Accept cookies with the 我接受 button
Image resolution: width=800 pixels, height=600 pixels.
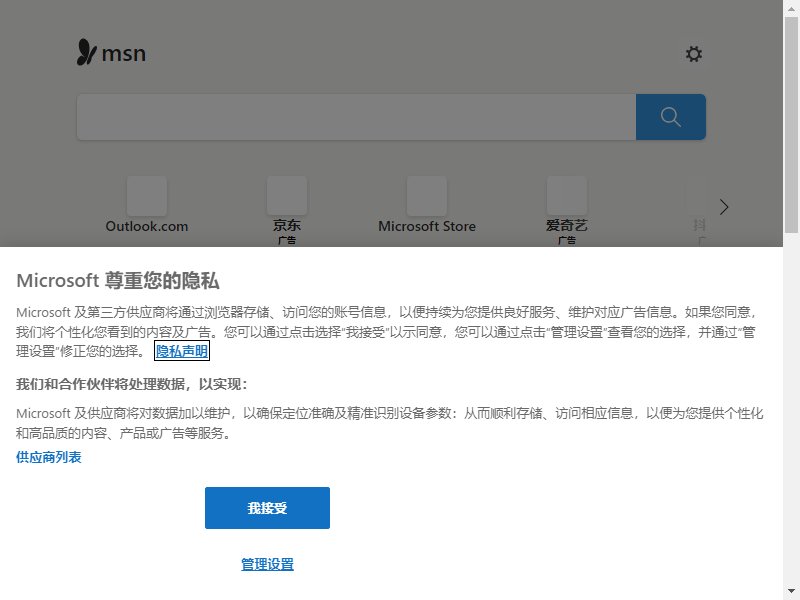click(x=267, y=508)
